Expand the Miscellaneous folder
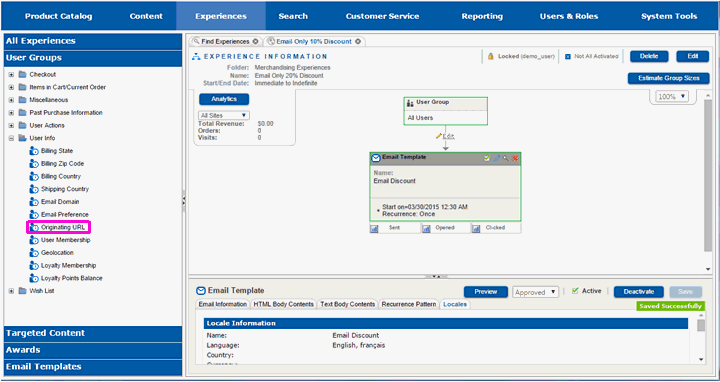 [11, 100]
